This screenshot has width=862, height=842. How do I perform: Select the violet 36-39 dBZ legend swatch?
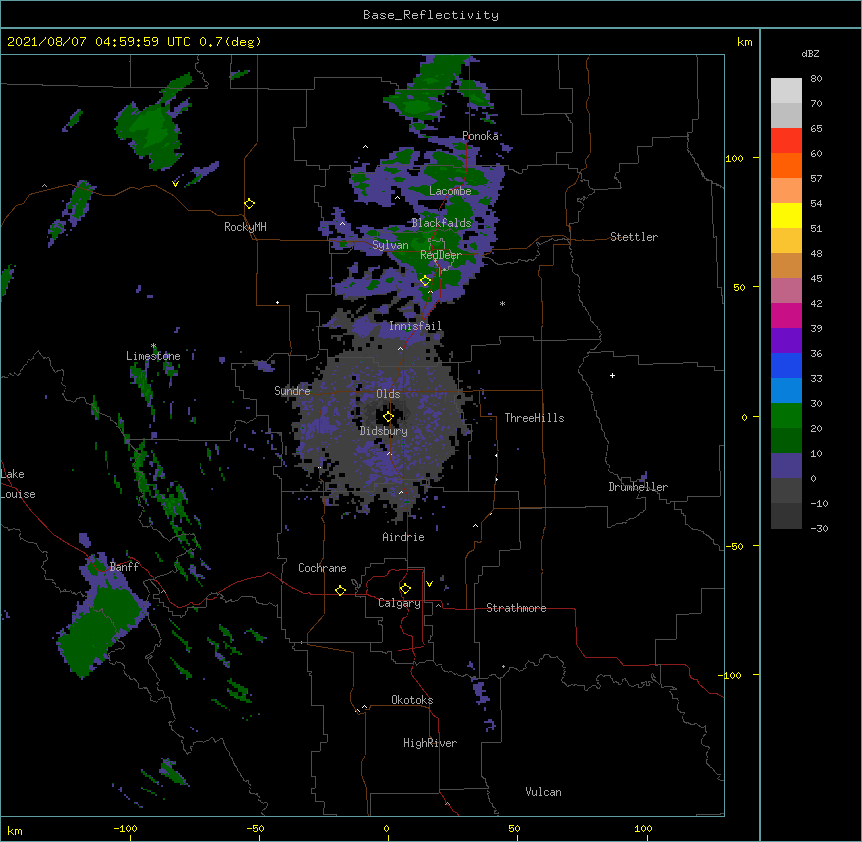786,340
